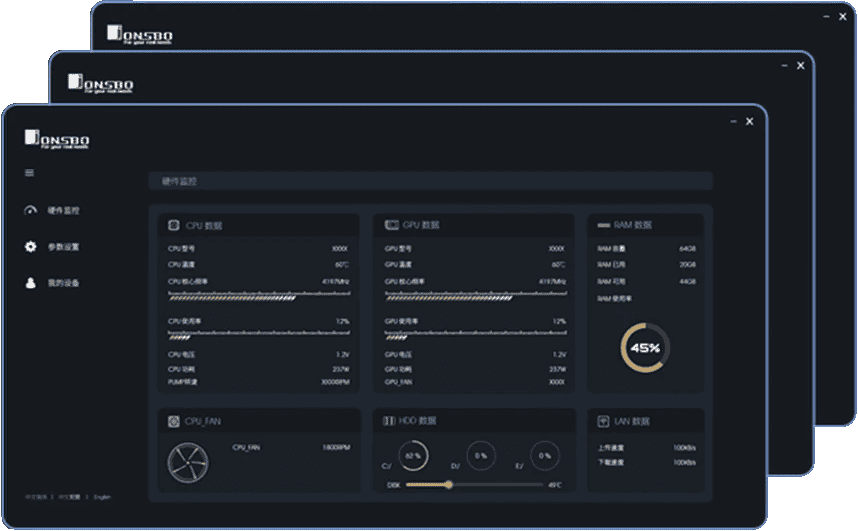
Task: Click the upload speed value 100KB/s
Action: [685, 448]
